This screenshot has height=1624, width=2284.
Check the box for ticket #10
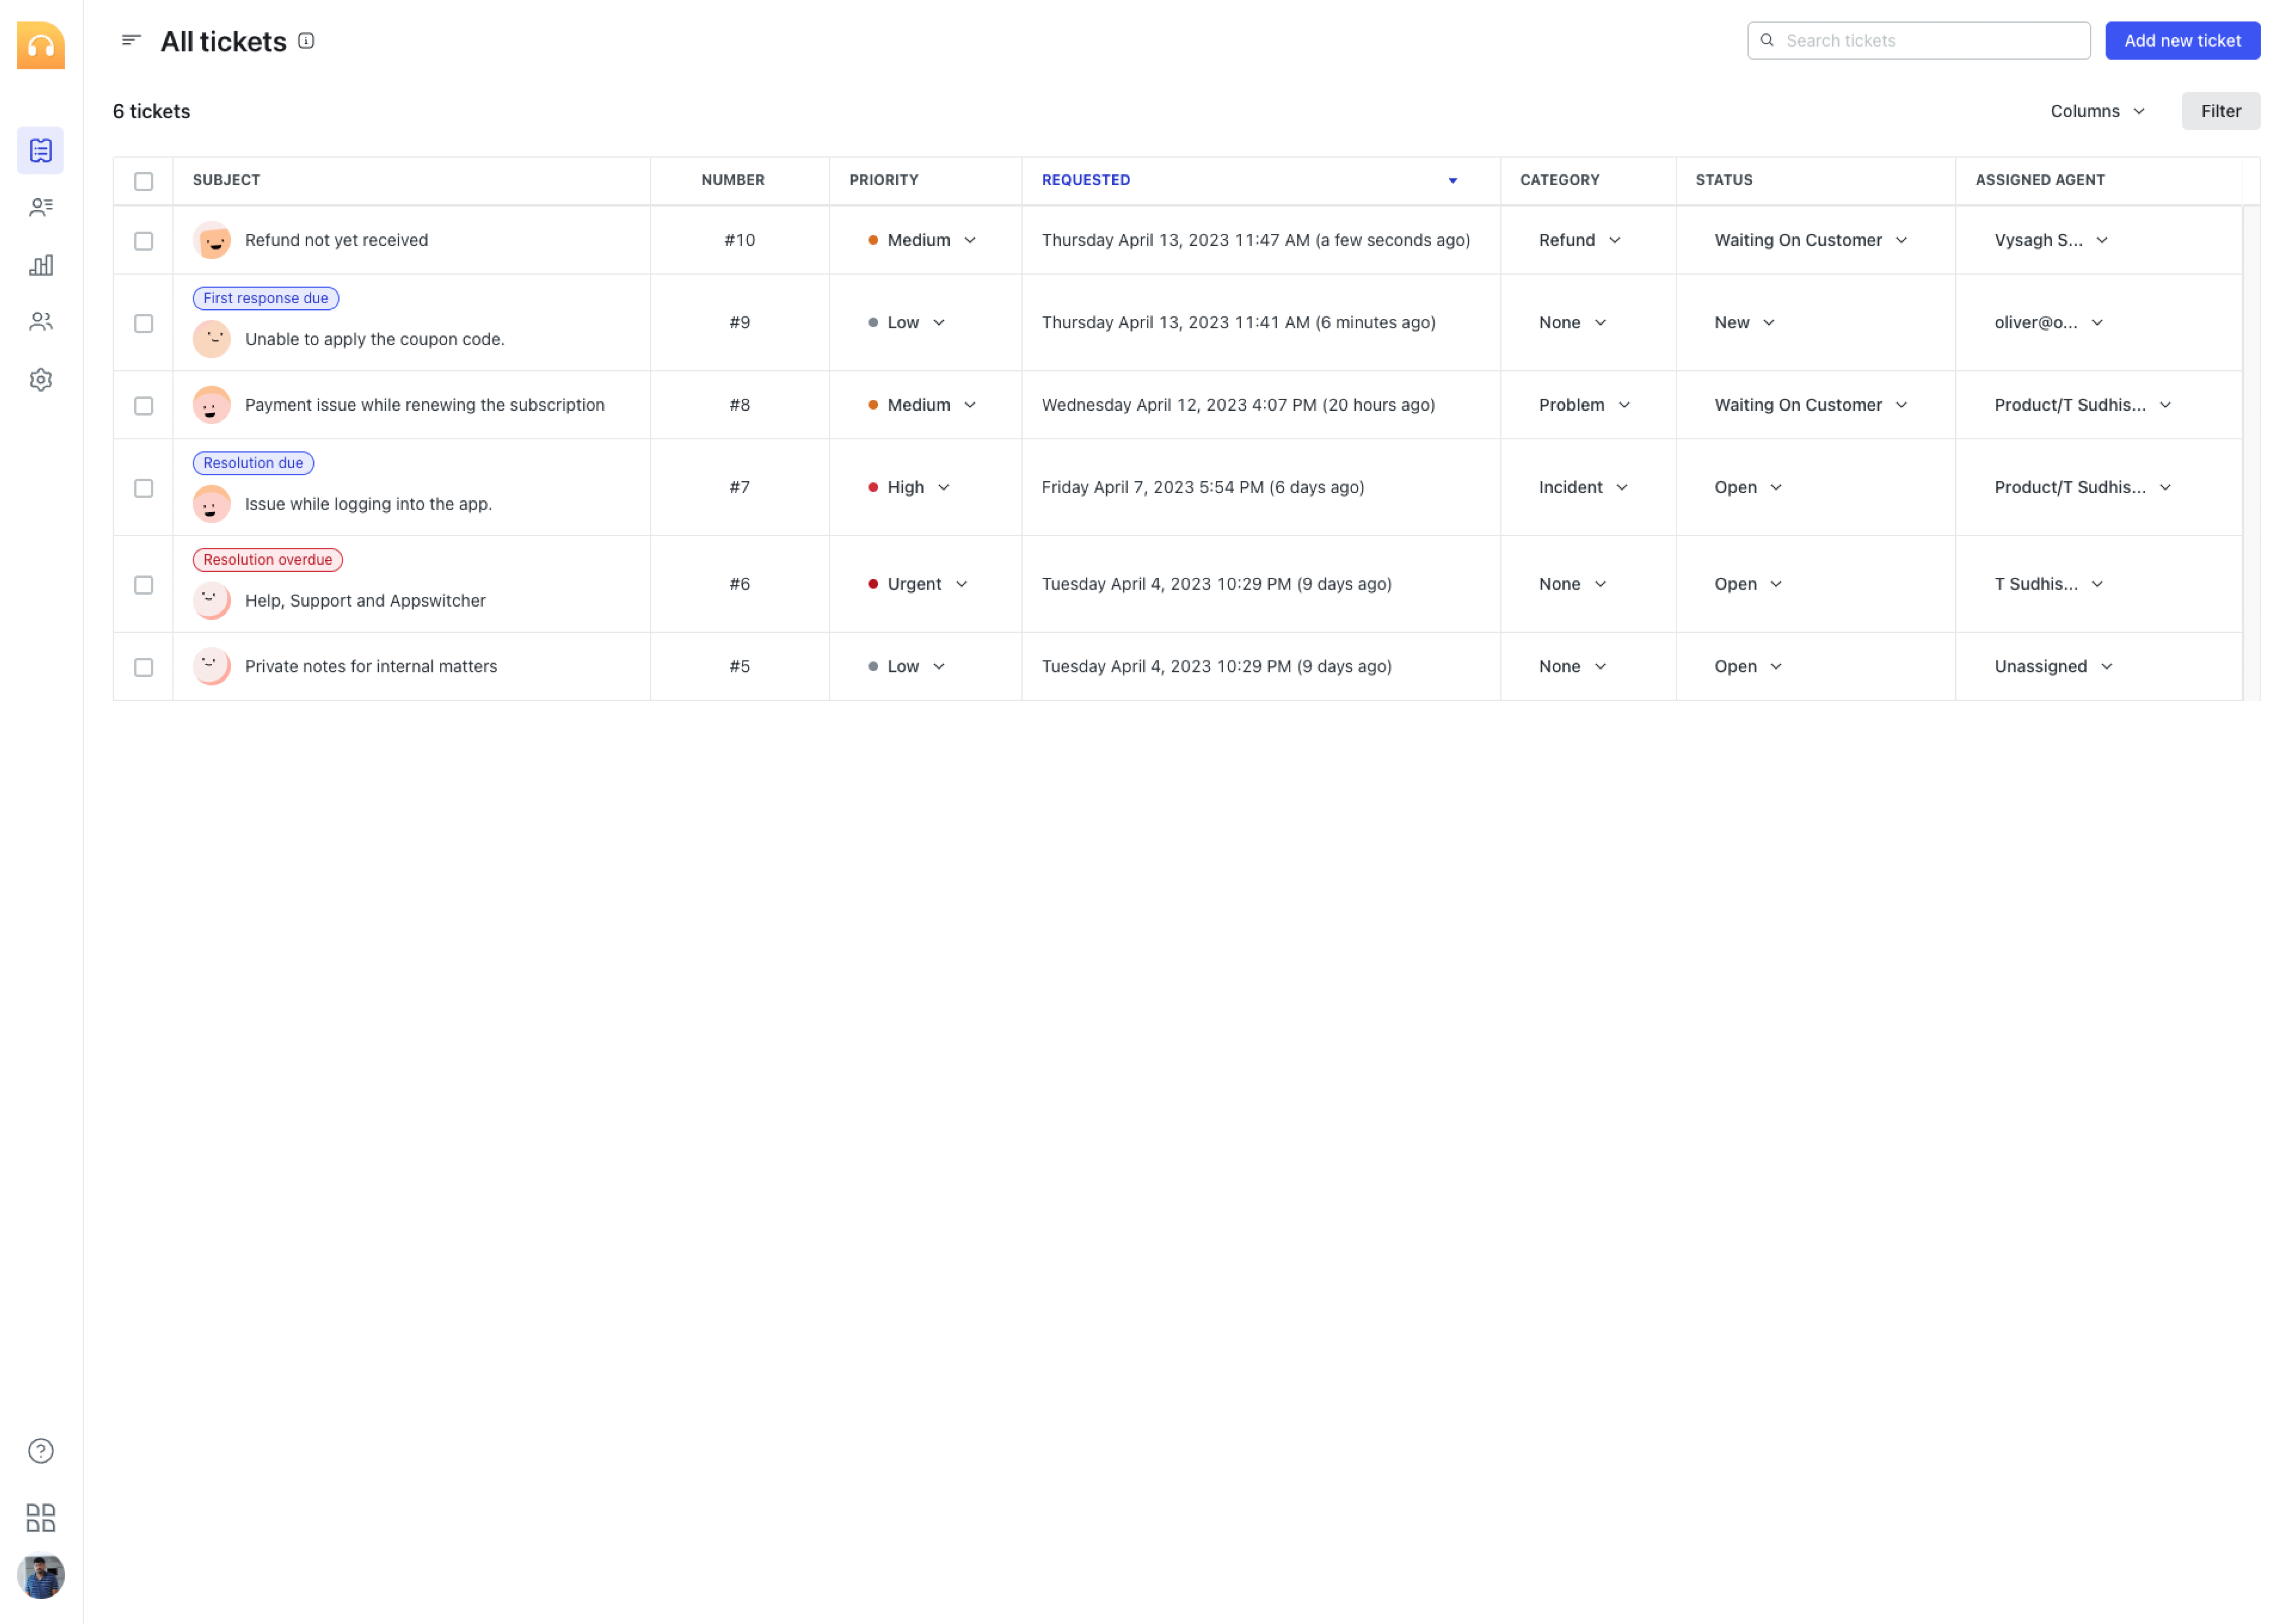coord(144,241)
